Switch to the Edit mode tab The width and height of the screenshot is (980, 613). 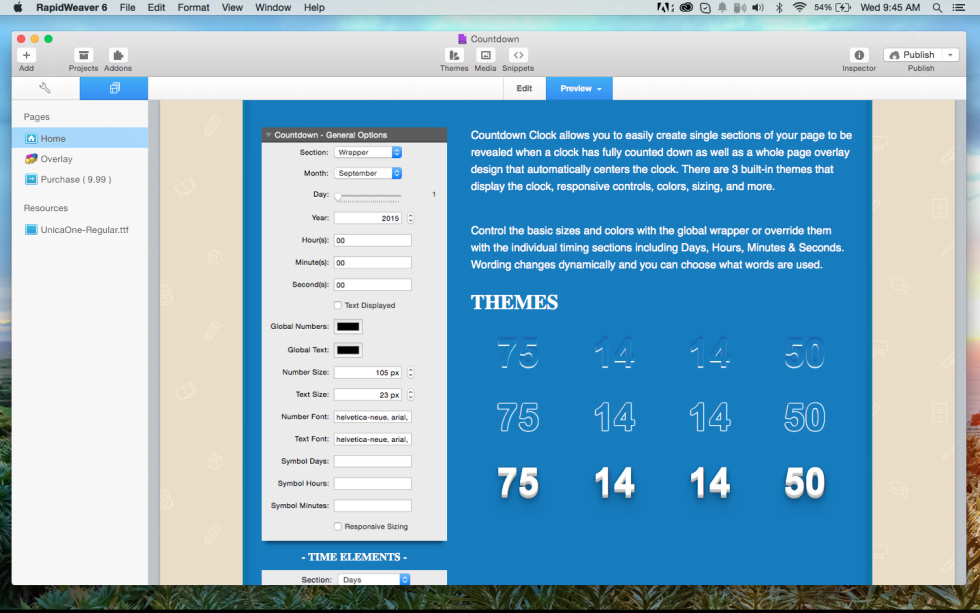524,88
